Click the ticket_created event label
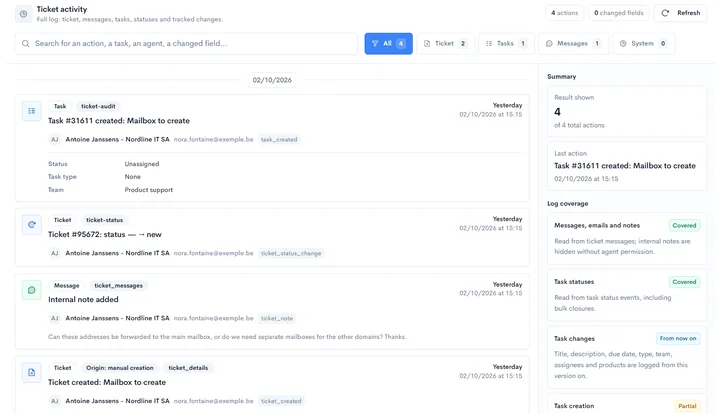 pos(281,401)
